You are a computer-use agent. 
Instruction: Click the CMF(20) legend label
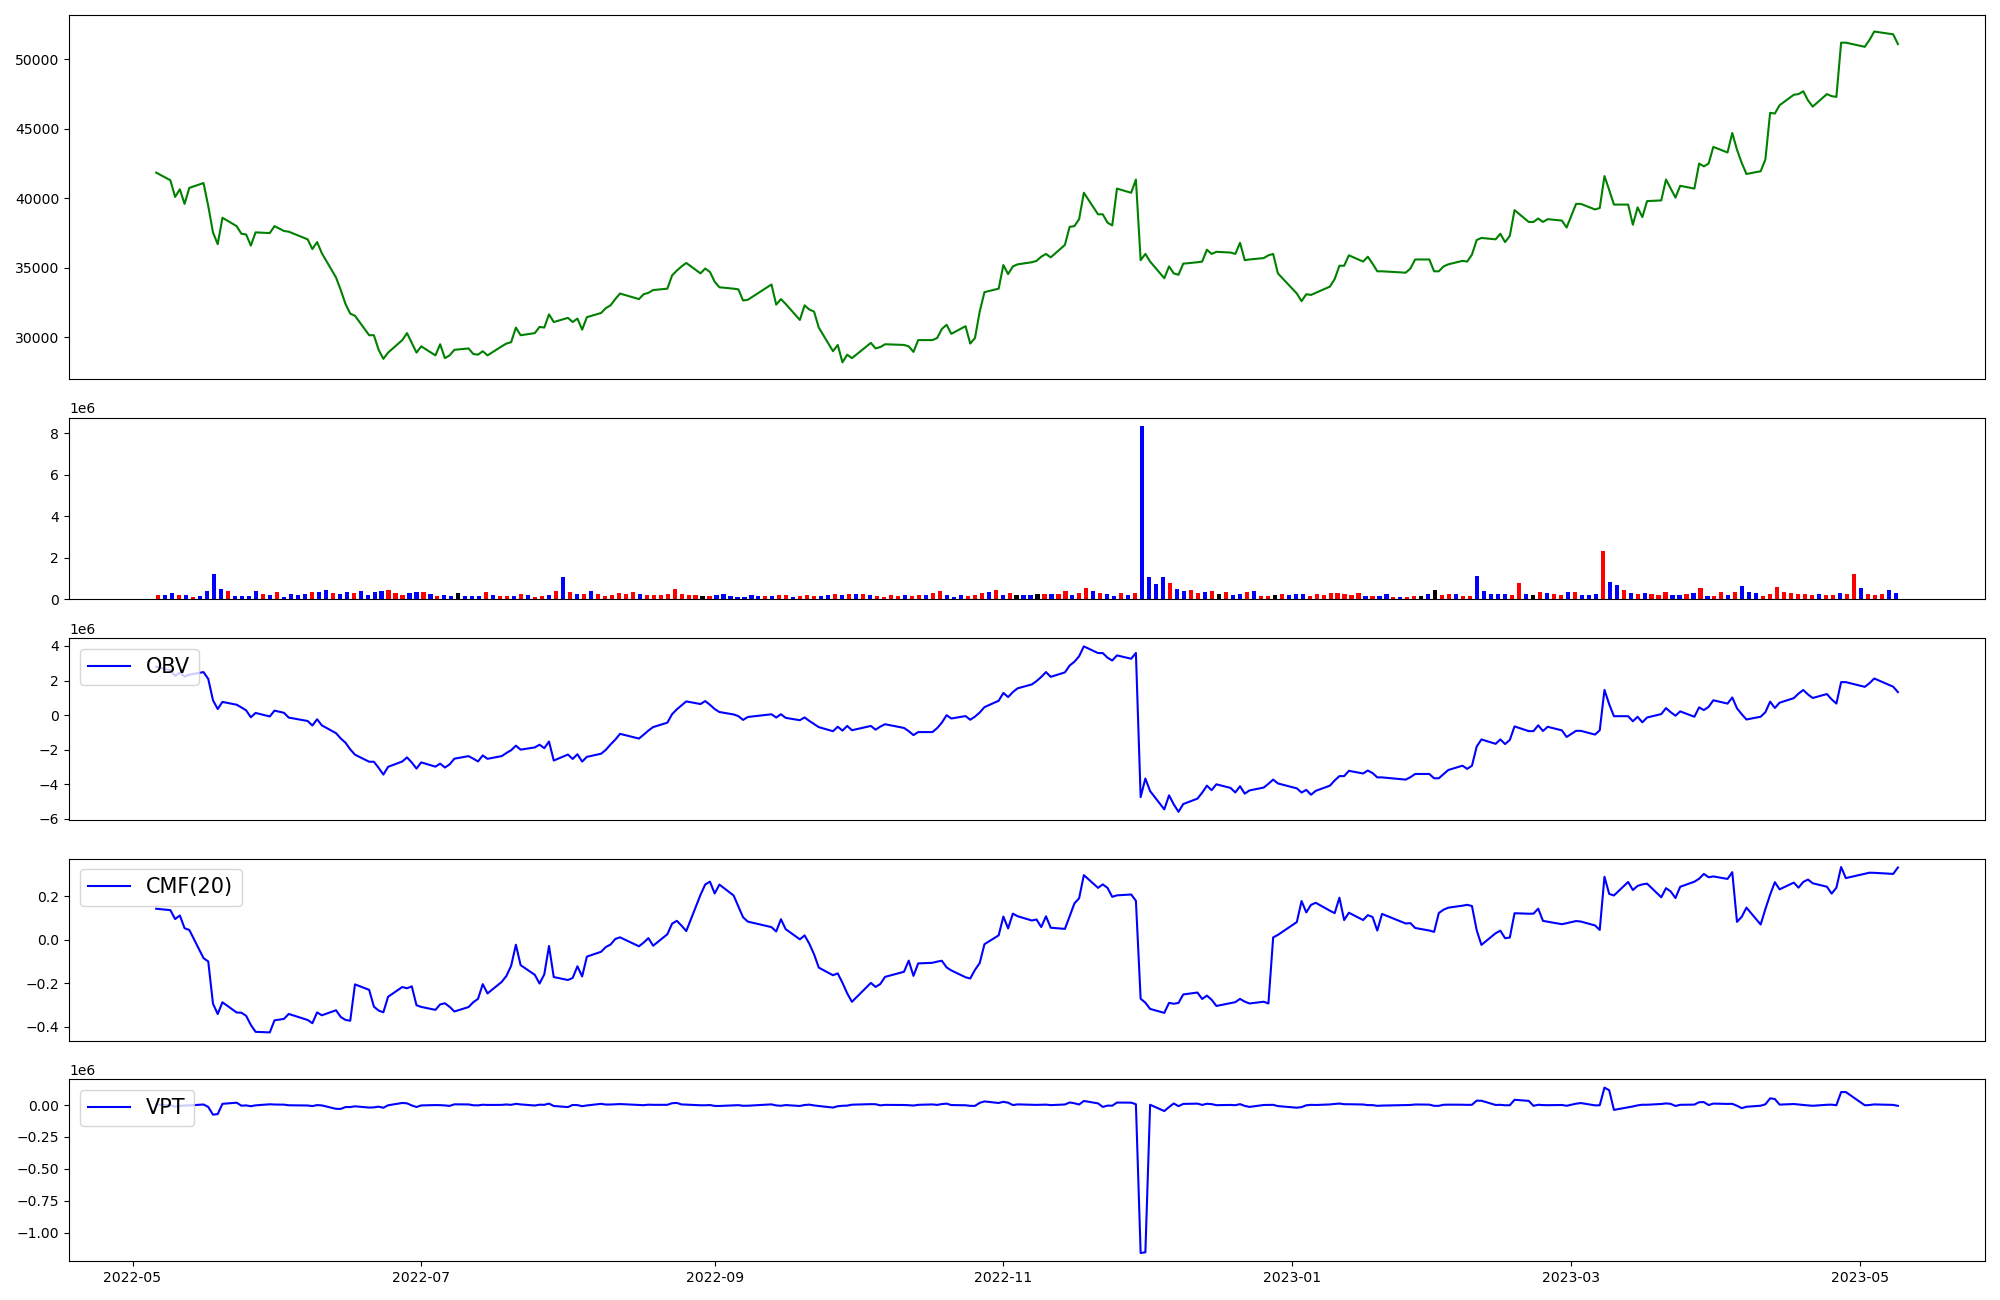pyautogui.click(x=188, y=886)
